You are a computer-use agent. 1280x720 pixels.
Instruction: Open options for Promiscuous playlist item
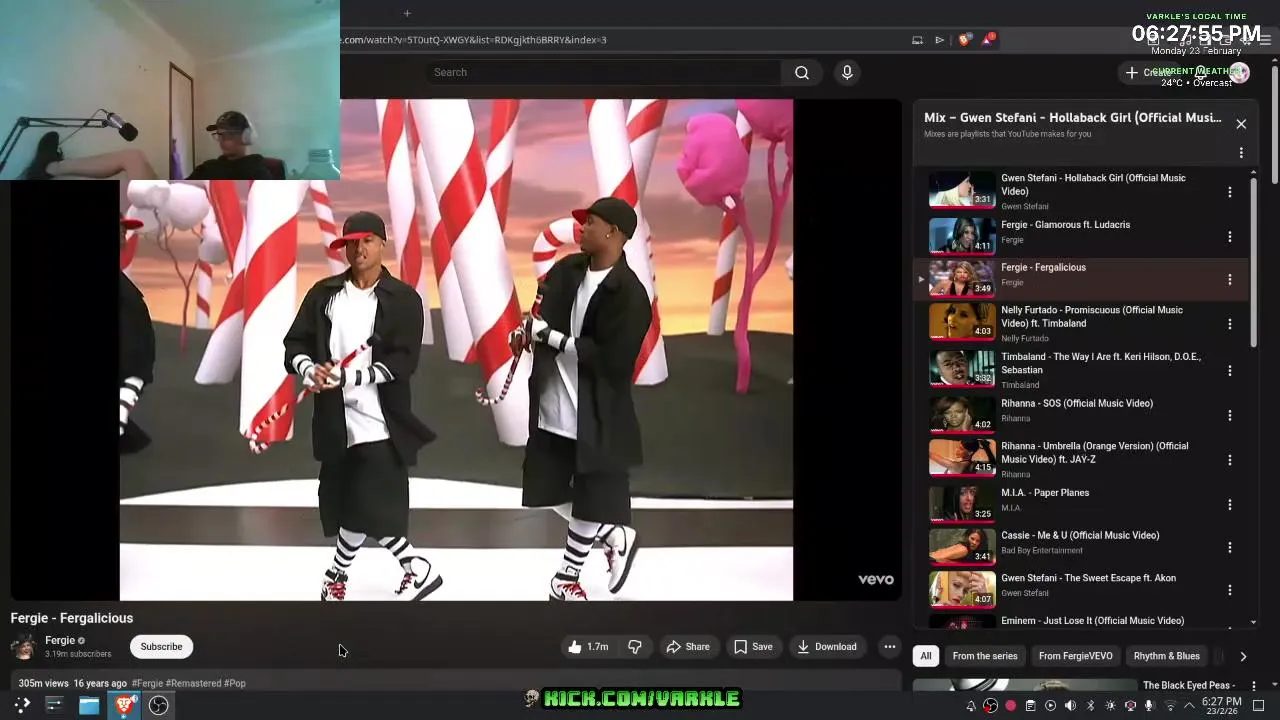click(x=1230, y=324)
